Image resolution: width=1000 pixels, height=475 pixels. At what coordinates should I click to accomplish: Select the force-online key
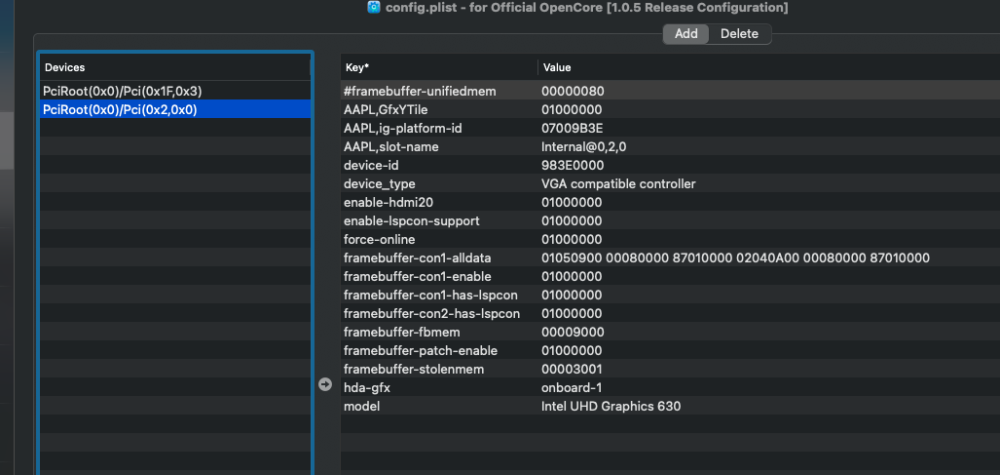[x=379, y=239]
